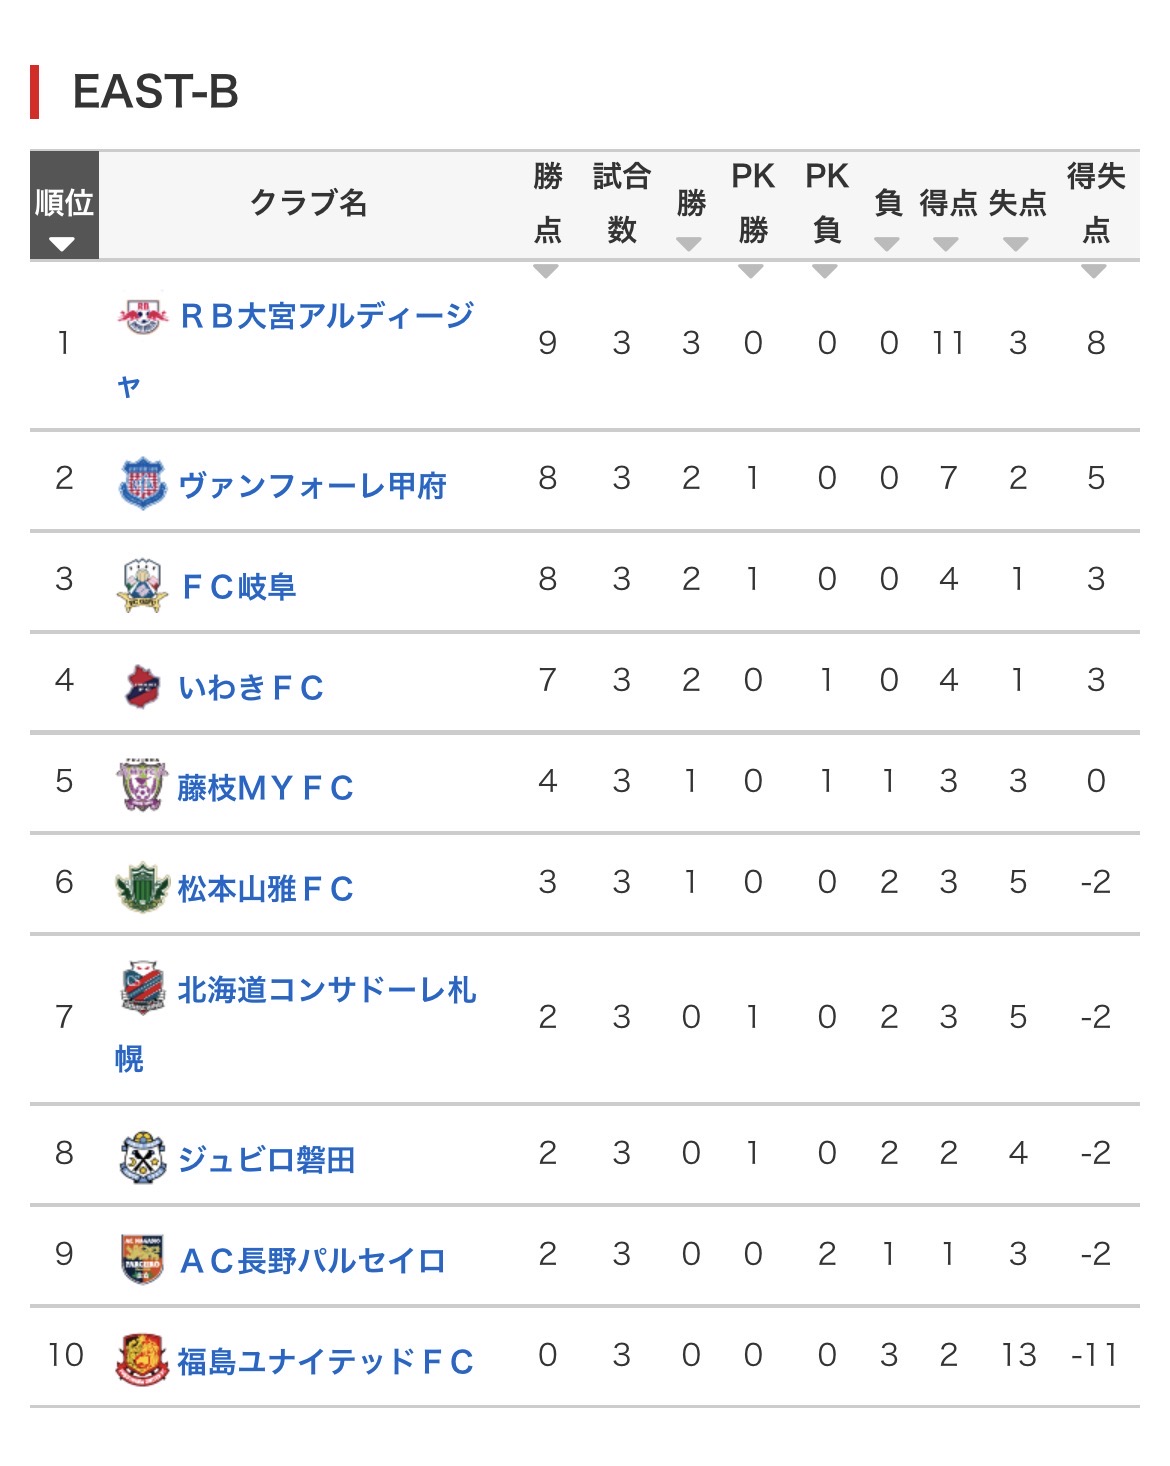Click the Ventforet Kofu club crest
The width and height of the screenshot is (1170, 1466).
[x=142, y=484]
